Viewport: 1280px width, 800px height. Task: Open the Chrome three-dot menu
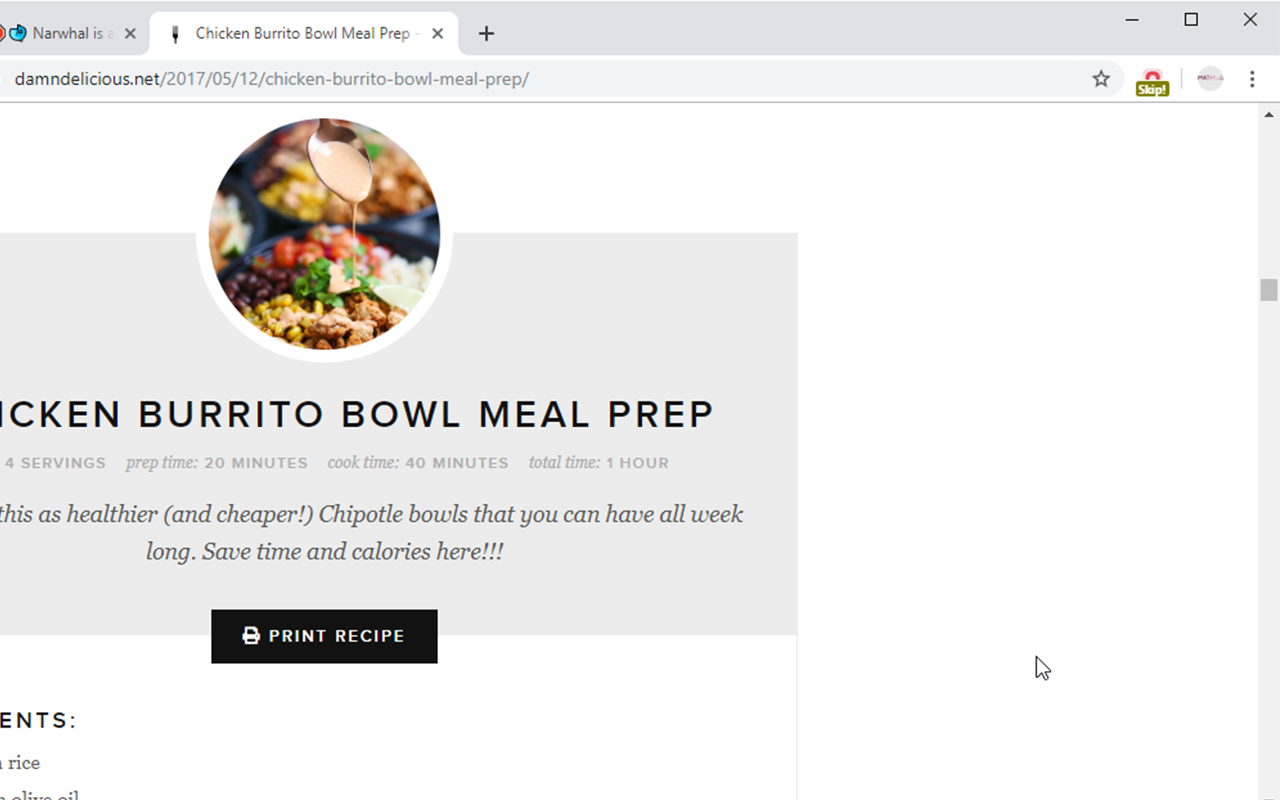1252,79
